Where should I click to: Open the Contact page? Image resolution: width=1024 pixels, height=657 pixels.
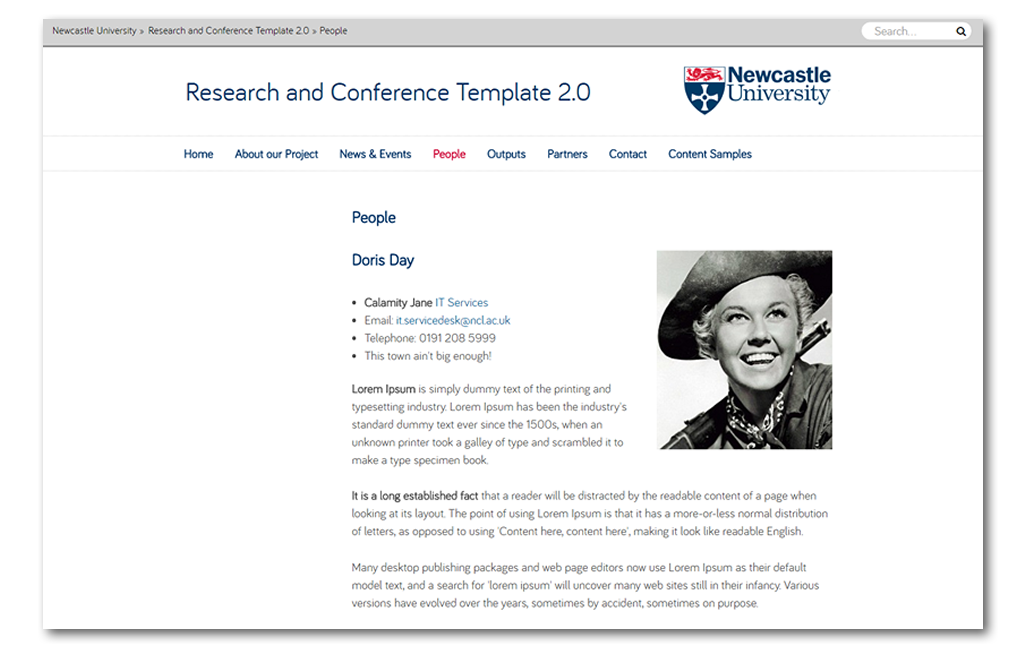pos(628,154)
